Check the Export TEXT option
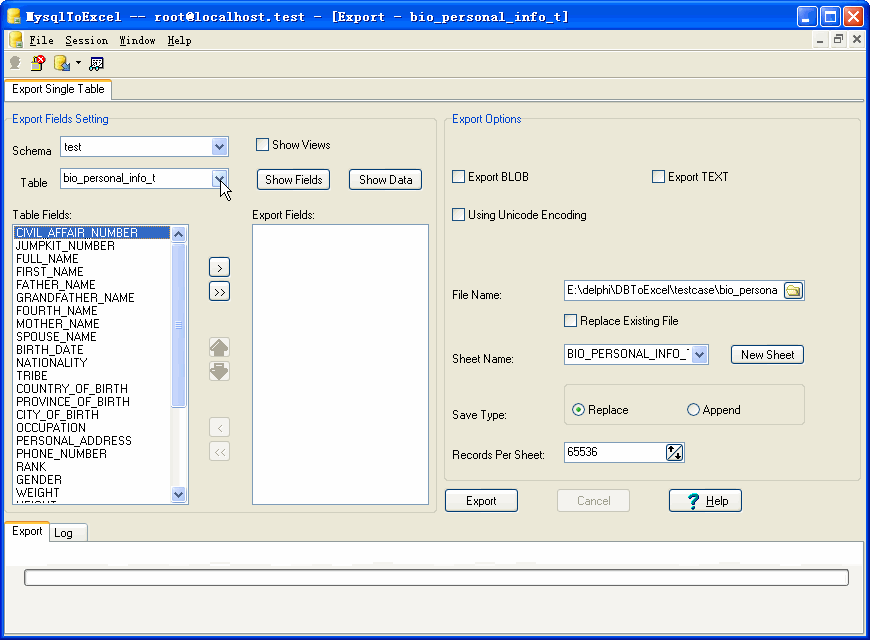This screenshot has width=870, height=640. (658, 177)
